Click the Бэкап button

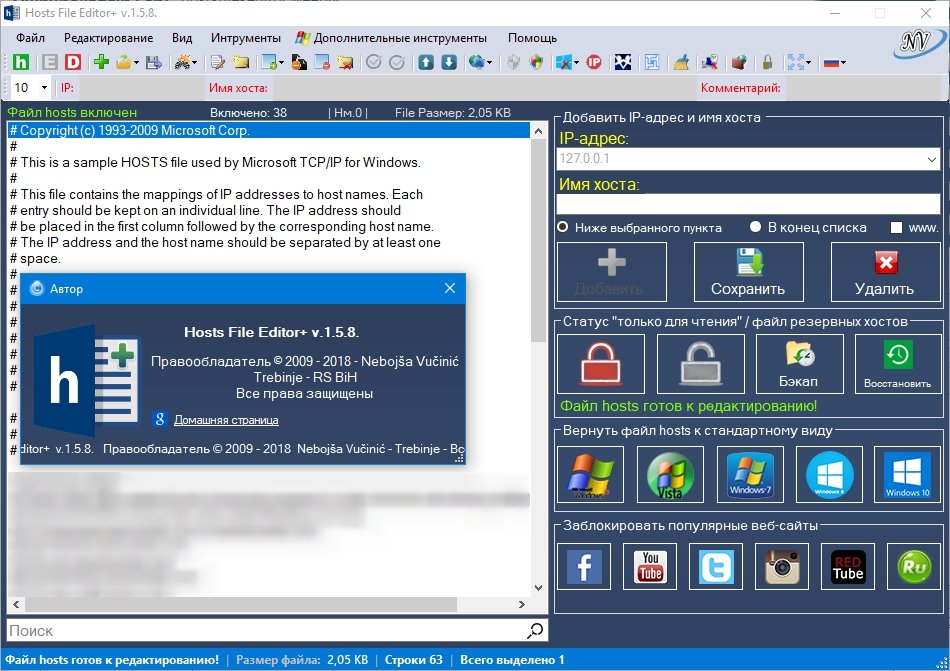pos(799,363)
